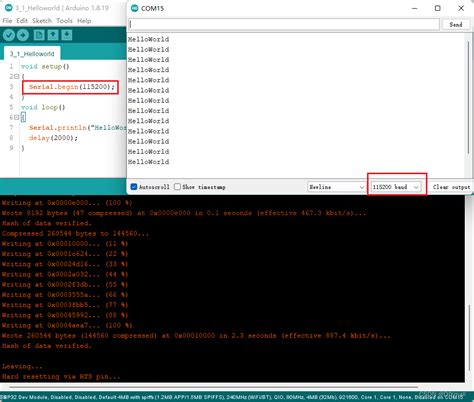Click the Save sketch toolbar icon
The height and width of the screenshot is (402, 474).
coord(67,35)
